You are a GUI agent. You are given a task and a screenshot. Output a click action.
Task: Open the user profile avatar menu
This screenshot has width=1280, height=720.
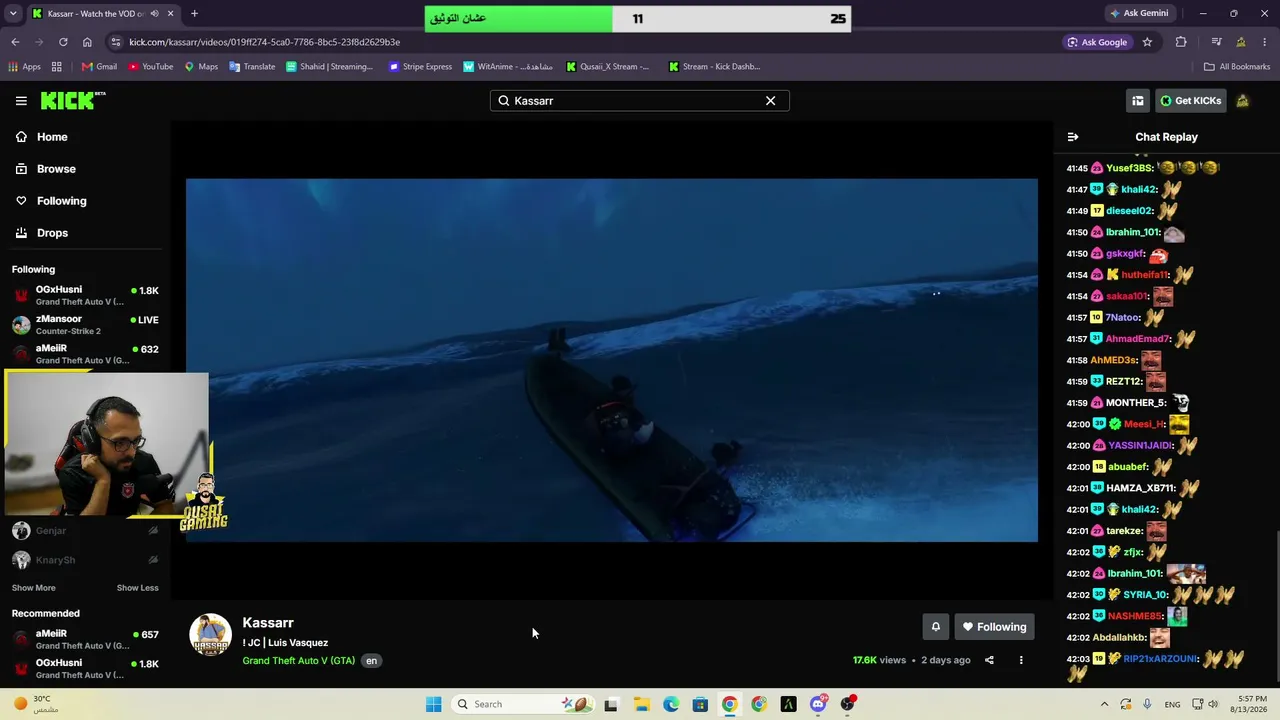coord(1242,100)
